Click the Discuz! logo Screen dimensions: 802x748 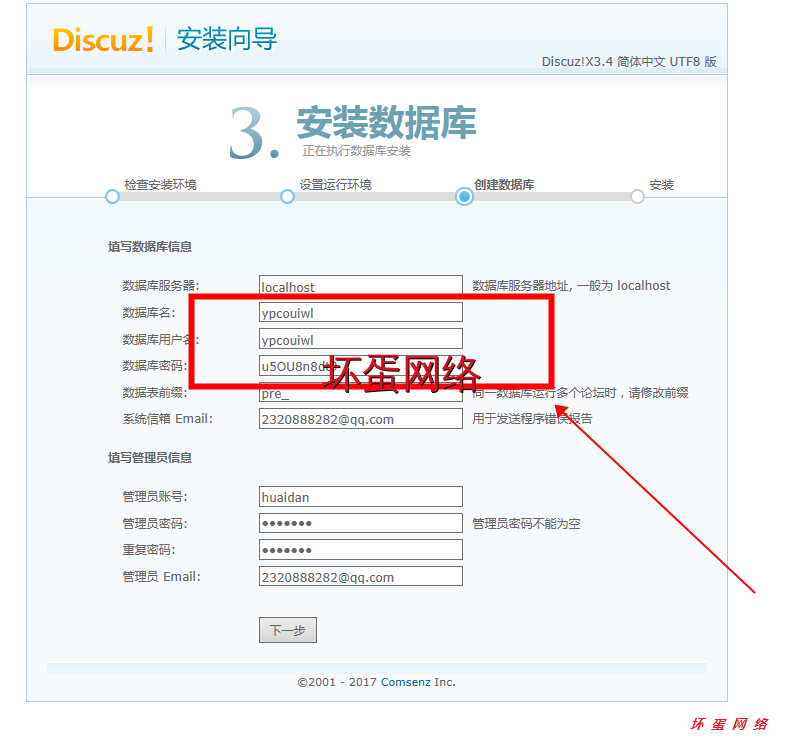[103, 39]
